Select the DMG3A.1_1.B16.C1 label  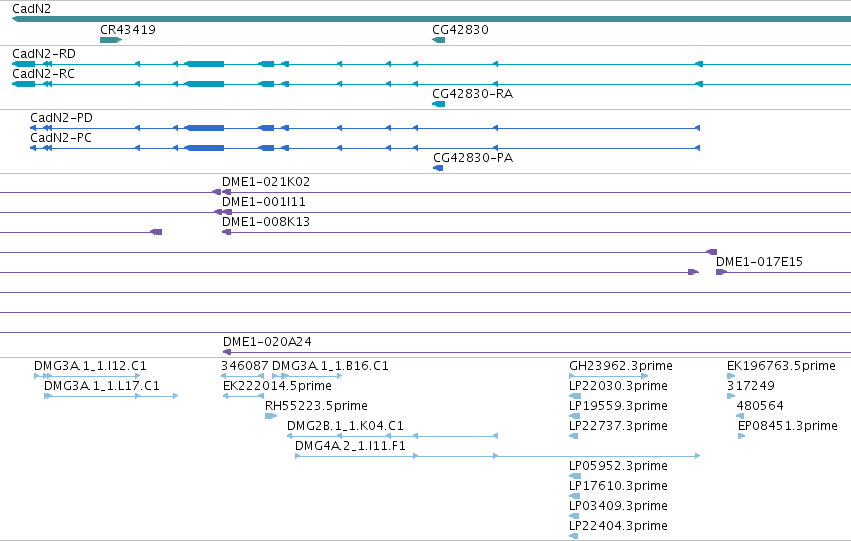click(330, 365)
